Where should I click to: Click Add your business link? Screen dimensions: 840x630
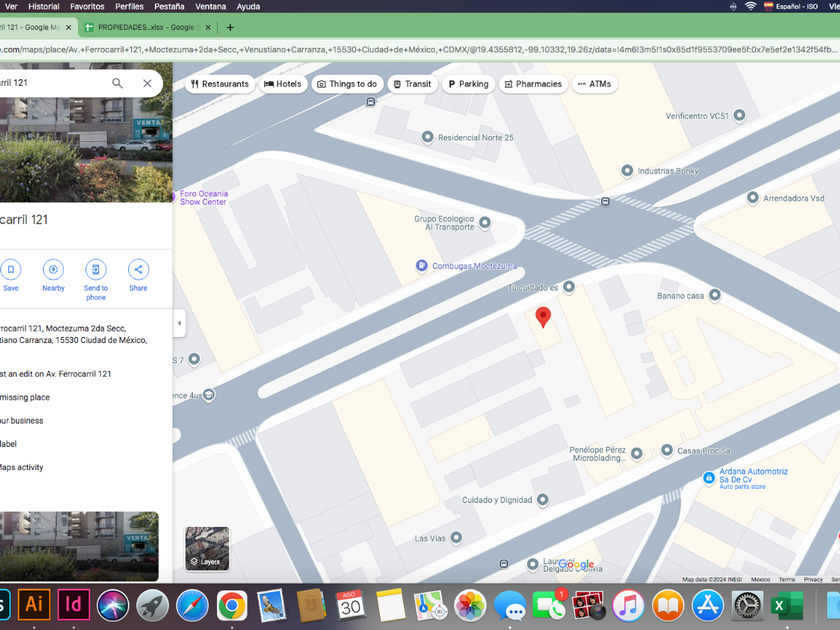pos(21,421)
